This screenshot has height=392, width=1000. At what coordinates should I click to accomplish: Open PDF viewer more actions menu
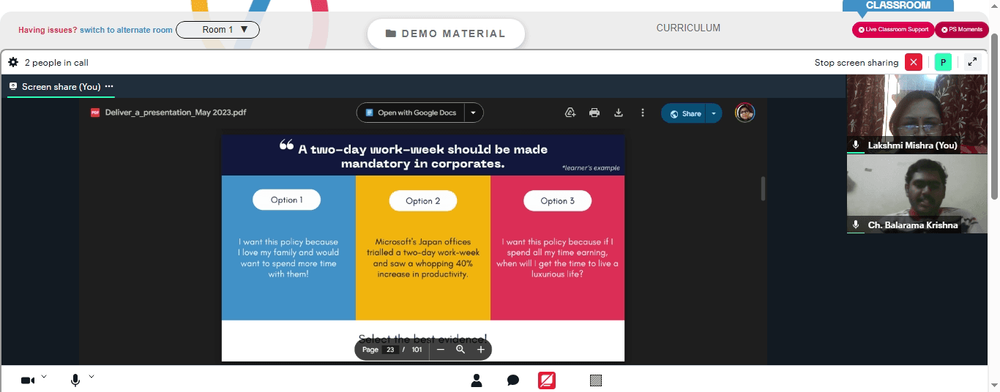[x=642, y=113]
